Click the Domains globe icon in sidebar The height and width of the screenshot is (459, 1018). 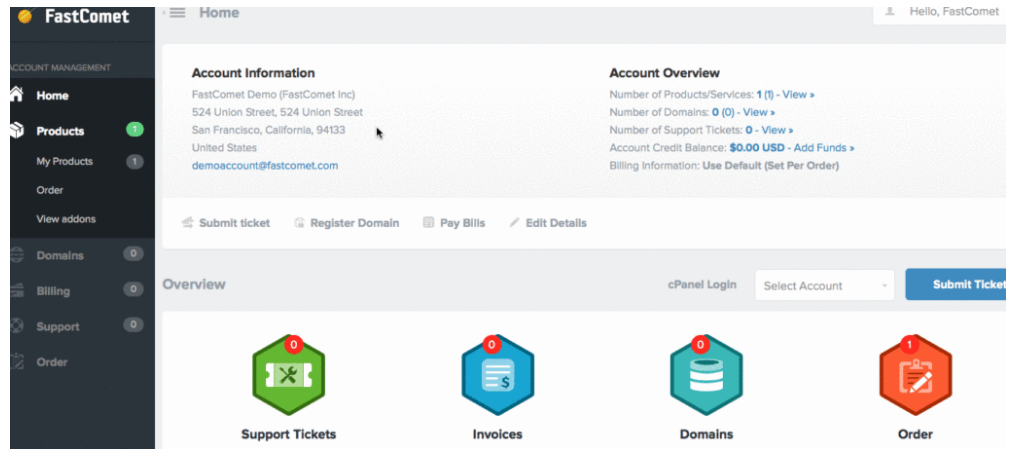[18, 255]
